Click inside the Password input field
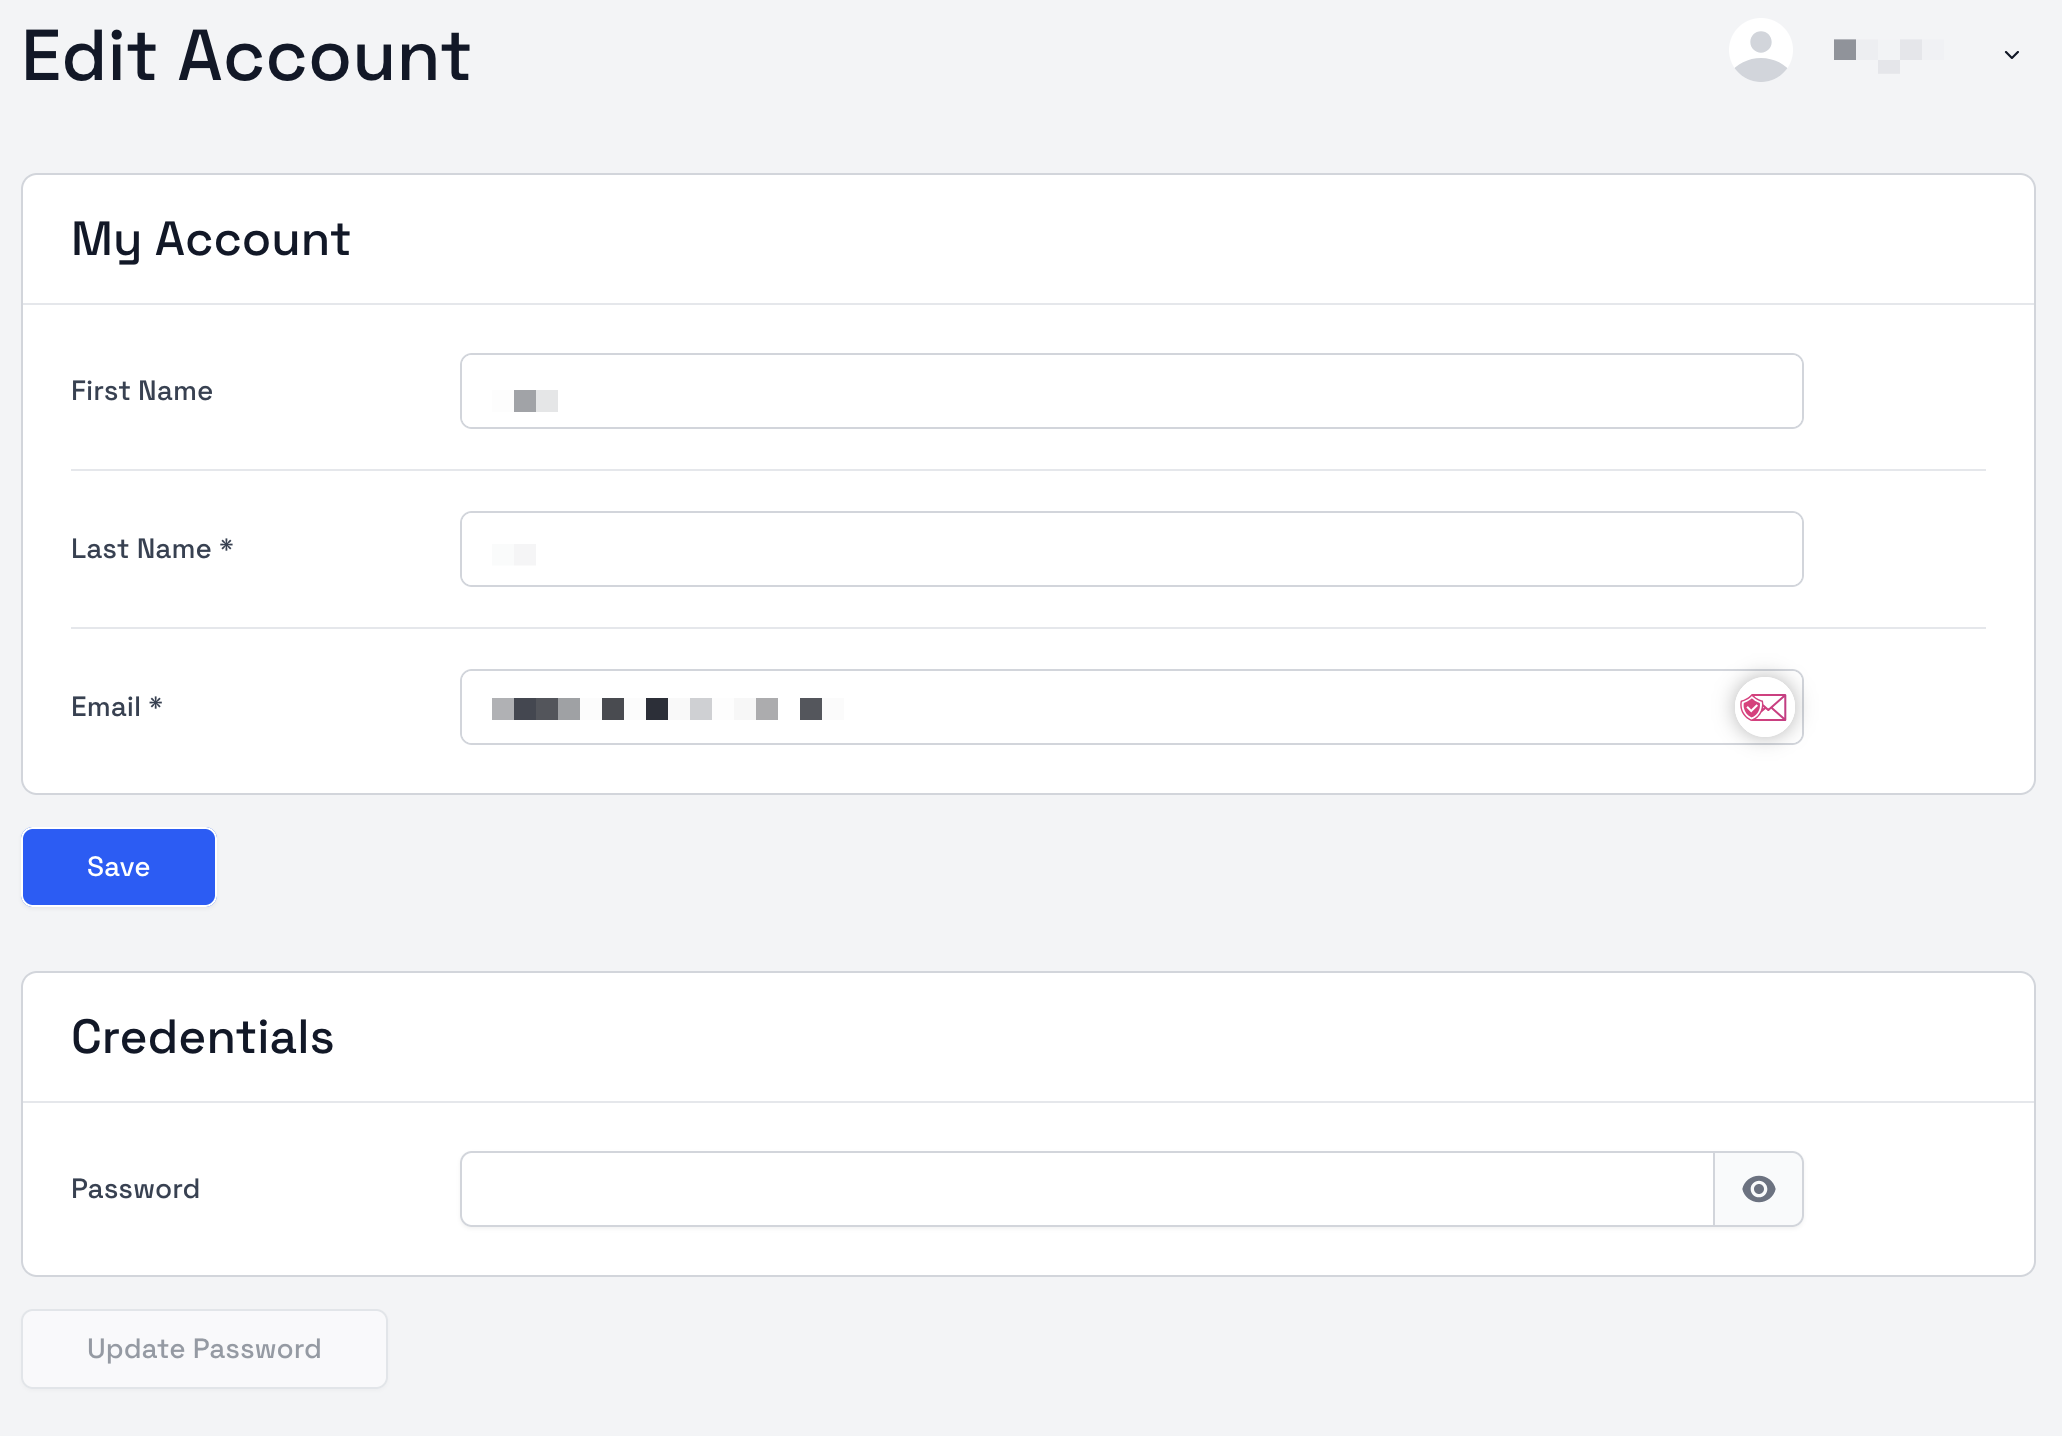The height and width of the screenshot is (1436, 2062). click(x=1086, y=1189)
